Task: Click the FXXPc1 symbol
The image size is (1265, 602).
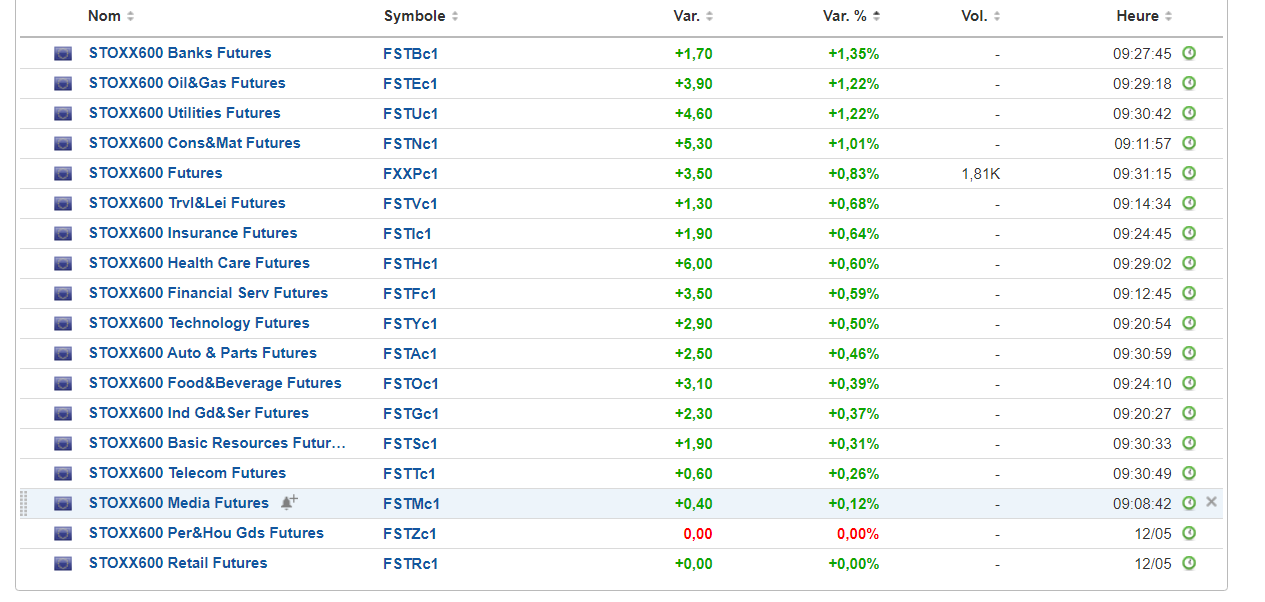Action: (x=410, y=174)
